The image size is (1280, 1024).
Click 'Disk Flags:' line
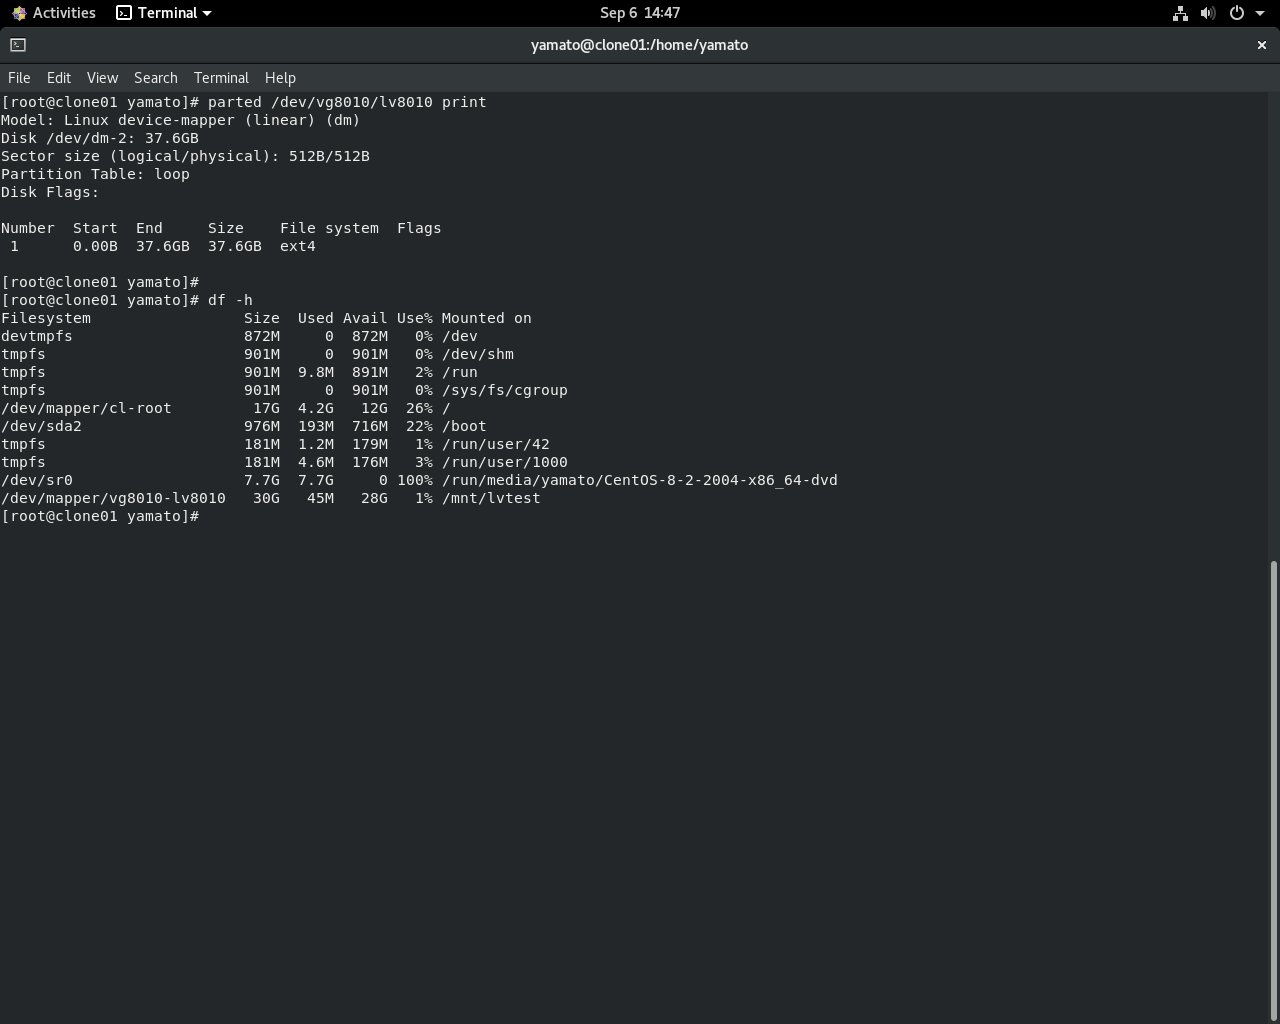50,192
